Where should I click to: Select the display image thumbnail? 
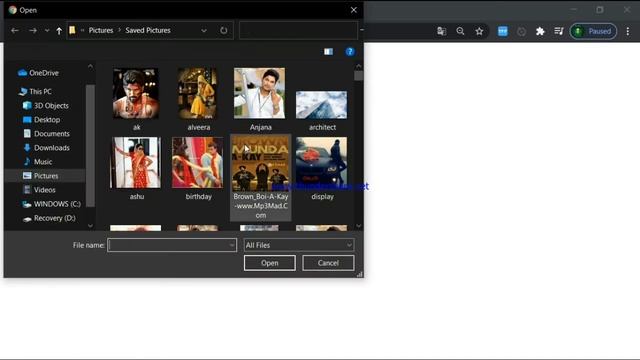[322, 163]
